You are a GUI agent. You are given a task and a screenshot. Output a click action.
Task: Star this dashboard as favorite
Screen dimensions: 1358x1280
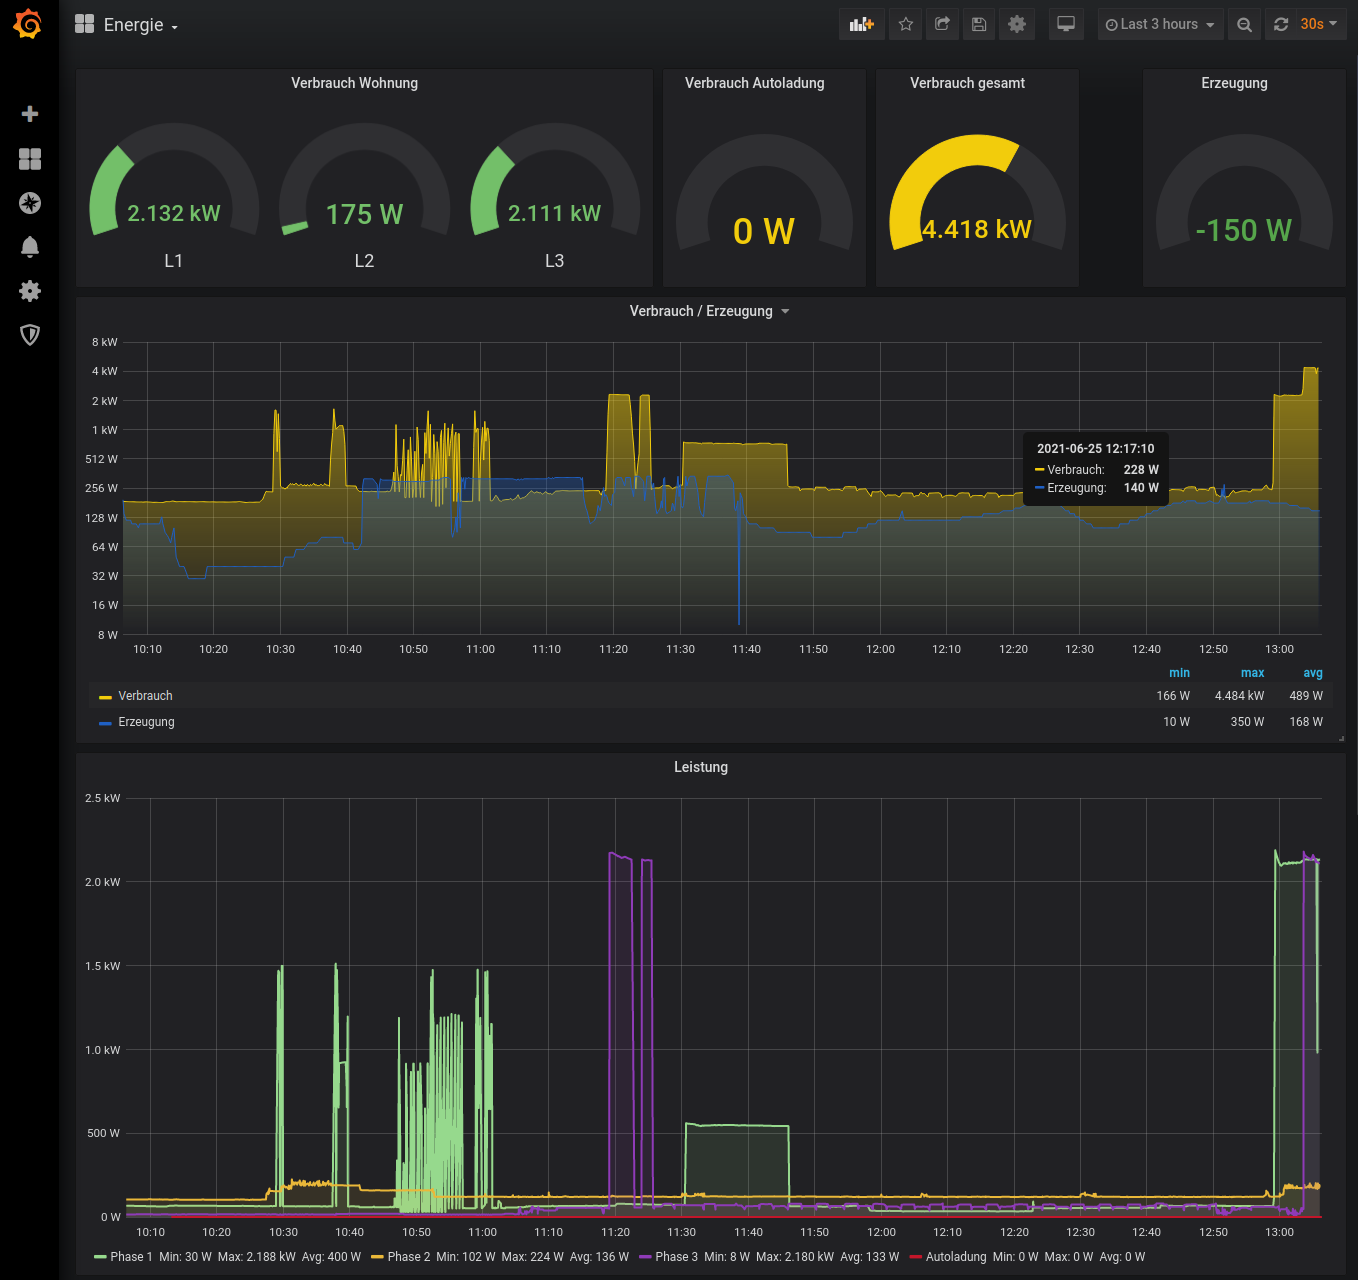(x=906, y=24)
